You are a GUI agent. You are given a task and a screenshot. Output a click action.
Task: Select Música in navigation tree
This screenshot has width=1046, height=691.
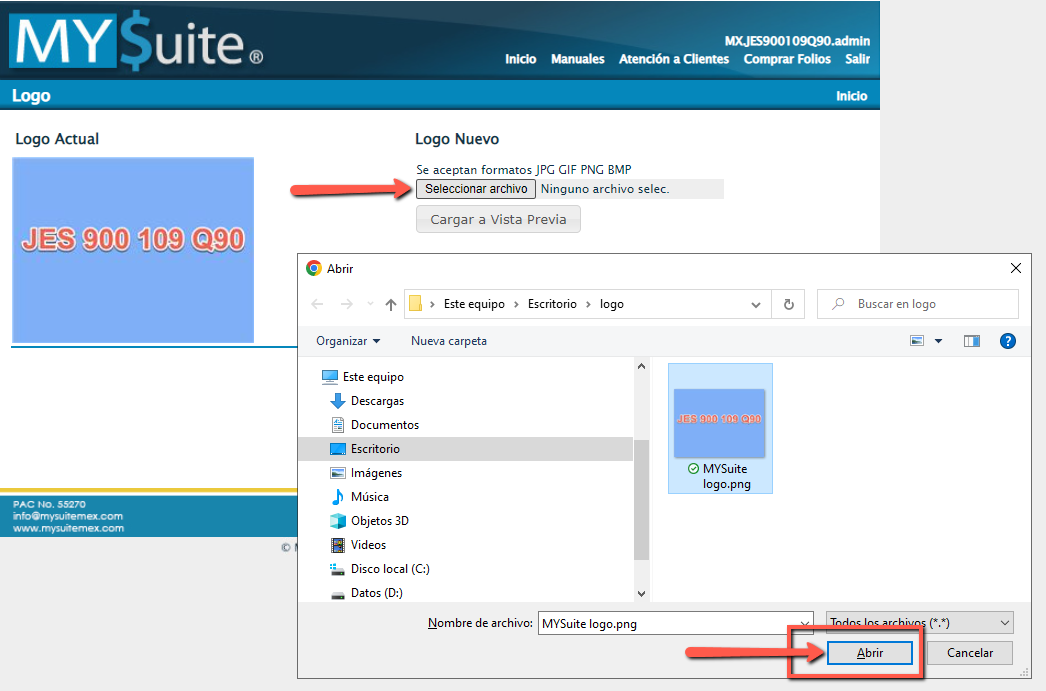pyautogui.click(x=370, y=497)
